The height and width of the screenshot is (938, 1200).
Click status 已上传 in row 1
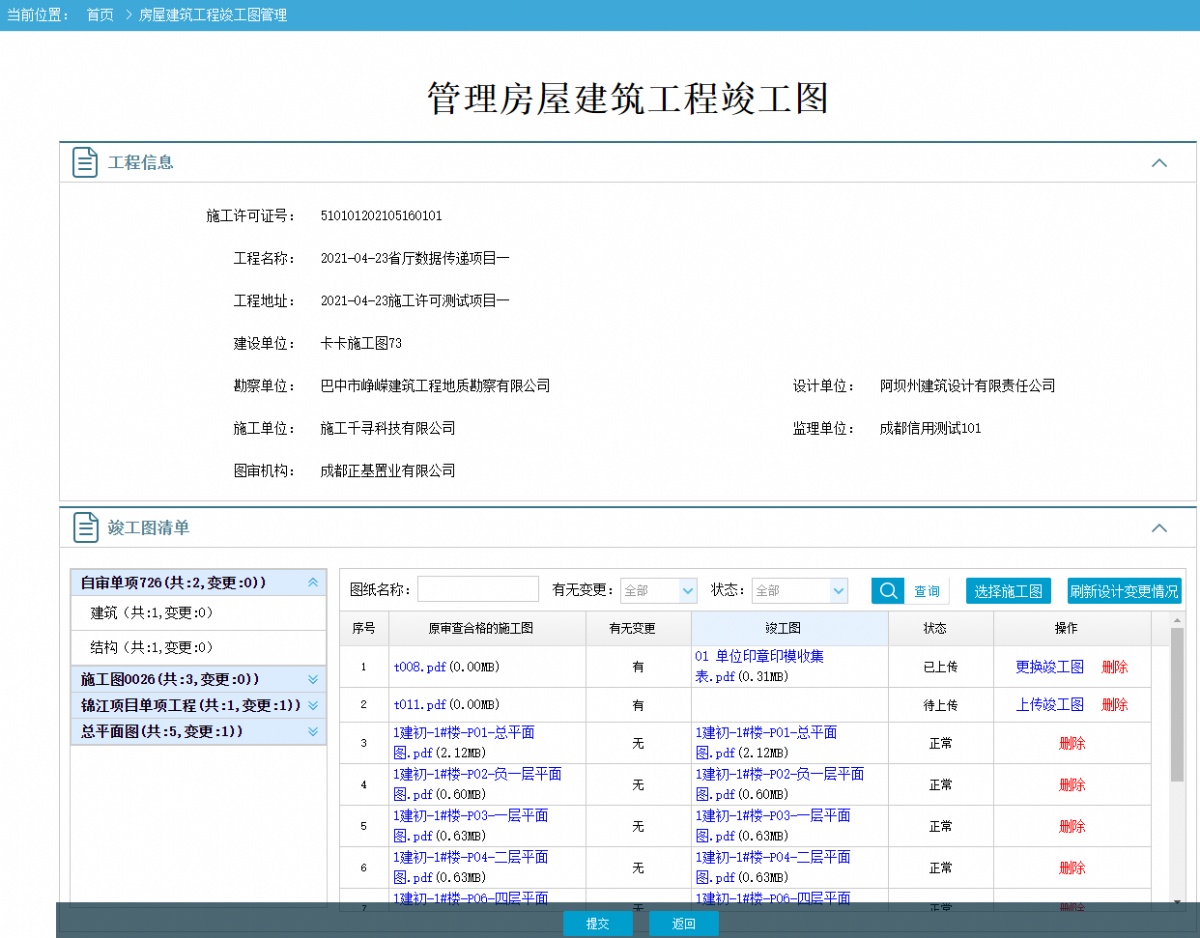[x=941, y=667]
